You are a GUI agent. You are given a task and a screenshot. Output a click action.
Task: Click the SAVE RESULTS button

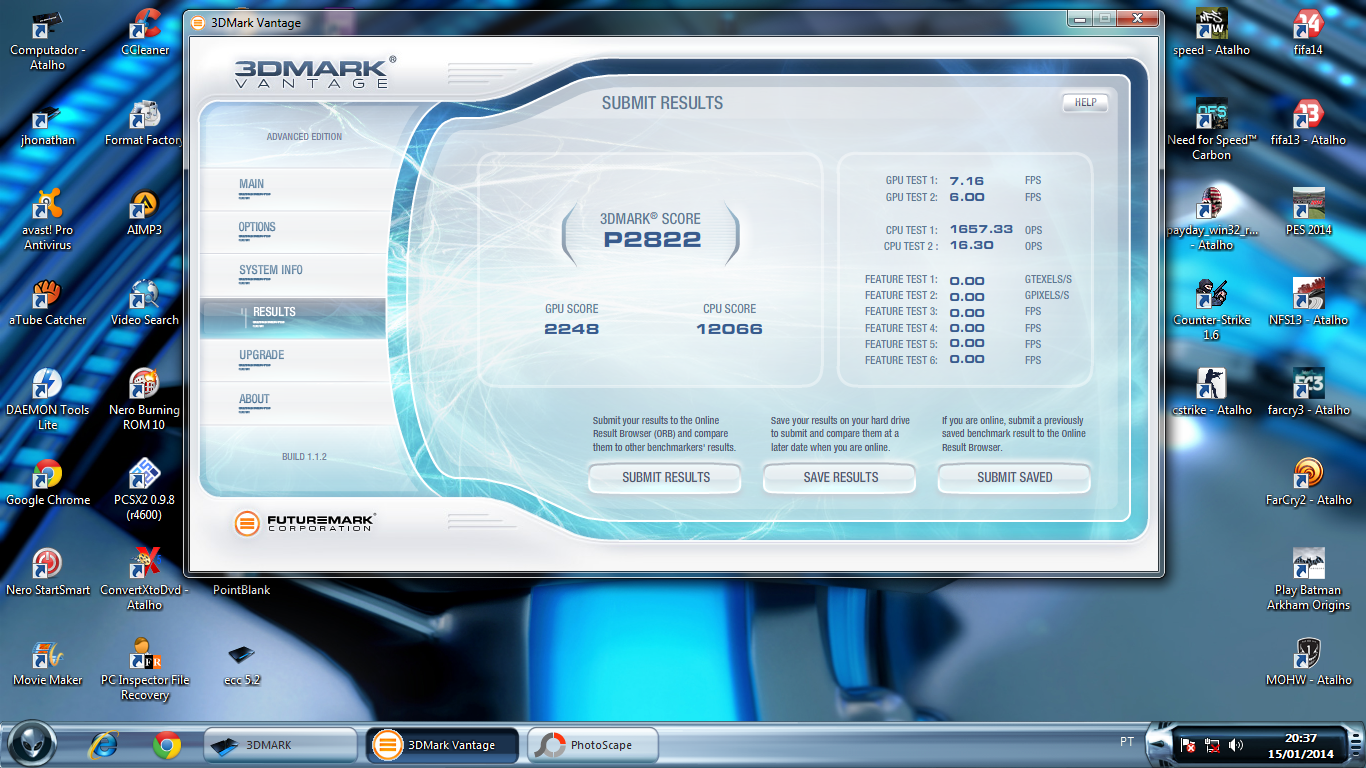(x=840, y=478)
